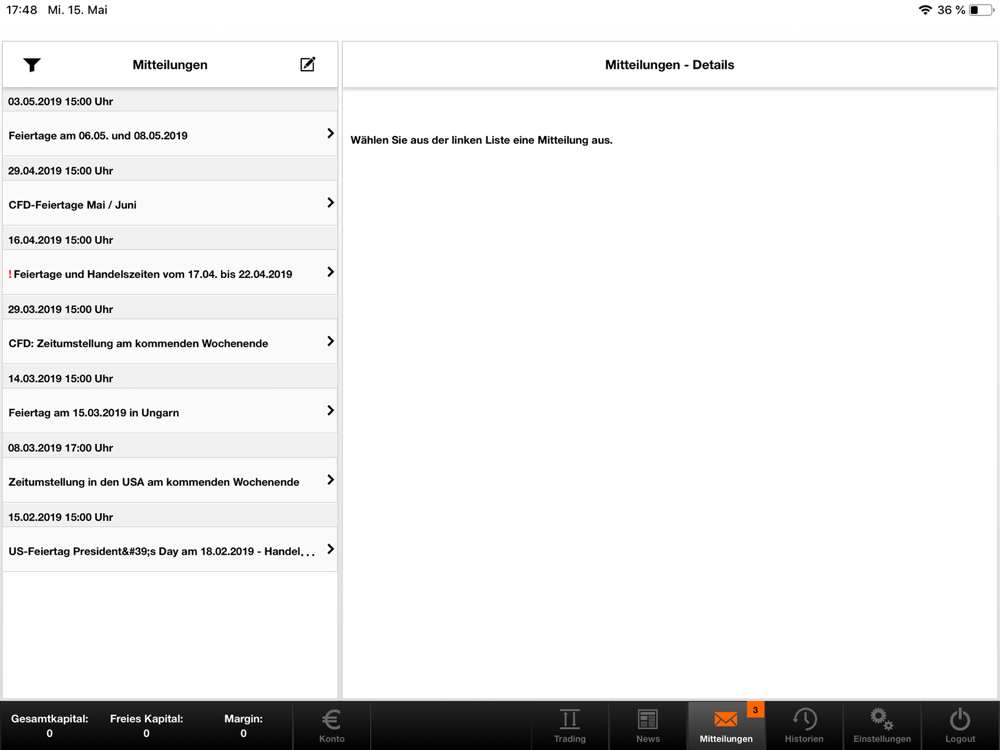This screenshot has height=750, width=1000.
Task: Tap the Margin value display
Action: 244,726
